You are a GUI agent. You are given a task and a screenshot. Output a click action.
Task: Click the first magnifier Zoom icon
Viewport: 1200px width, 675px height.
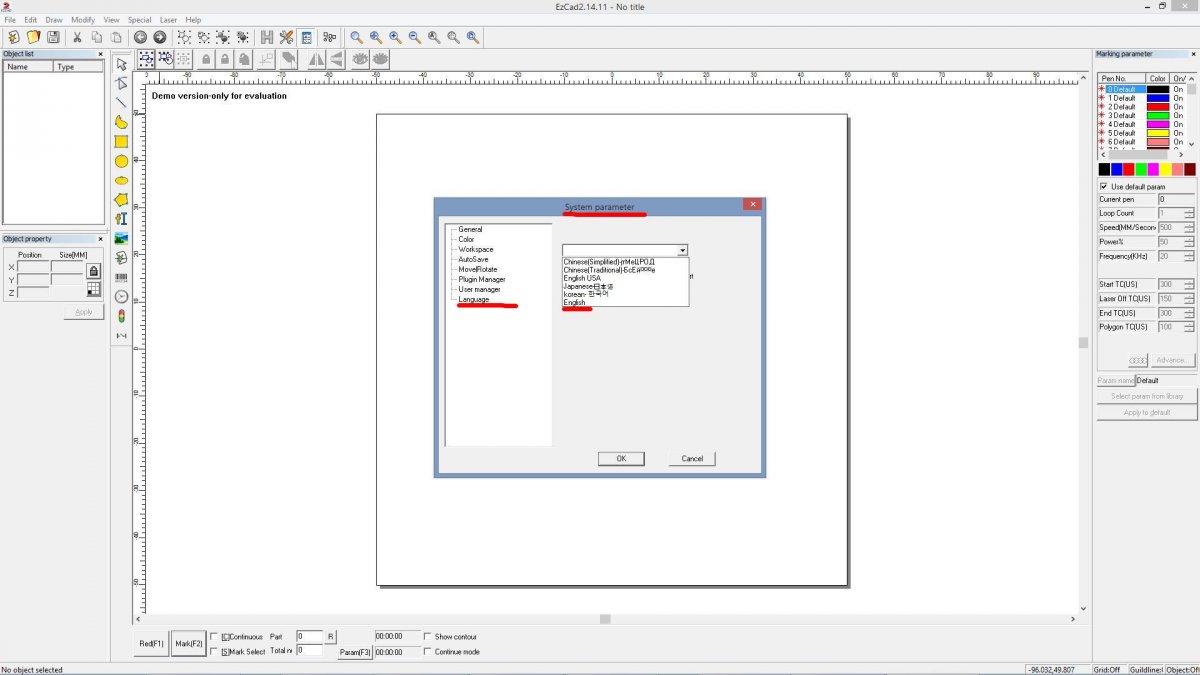pyautogui.click(x=356, y=37)
